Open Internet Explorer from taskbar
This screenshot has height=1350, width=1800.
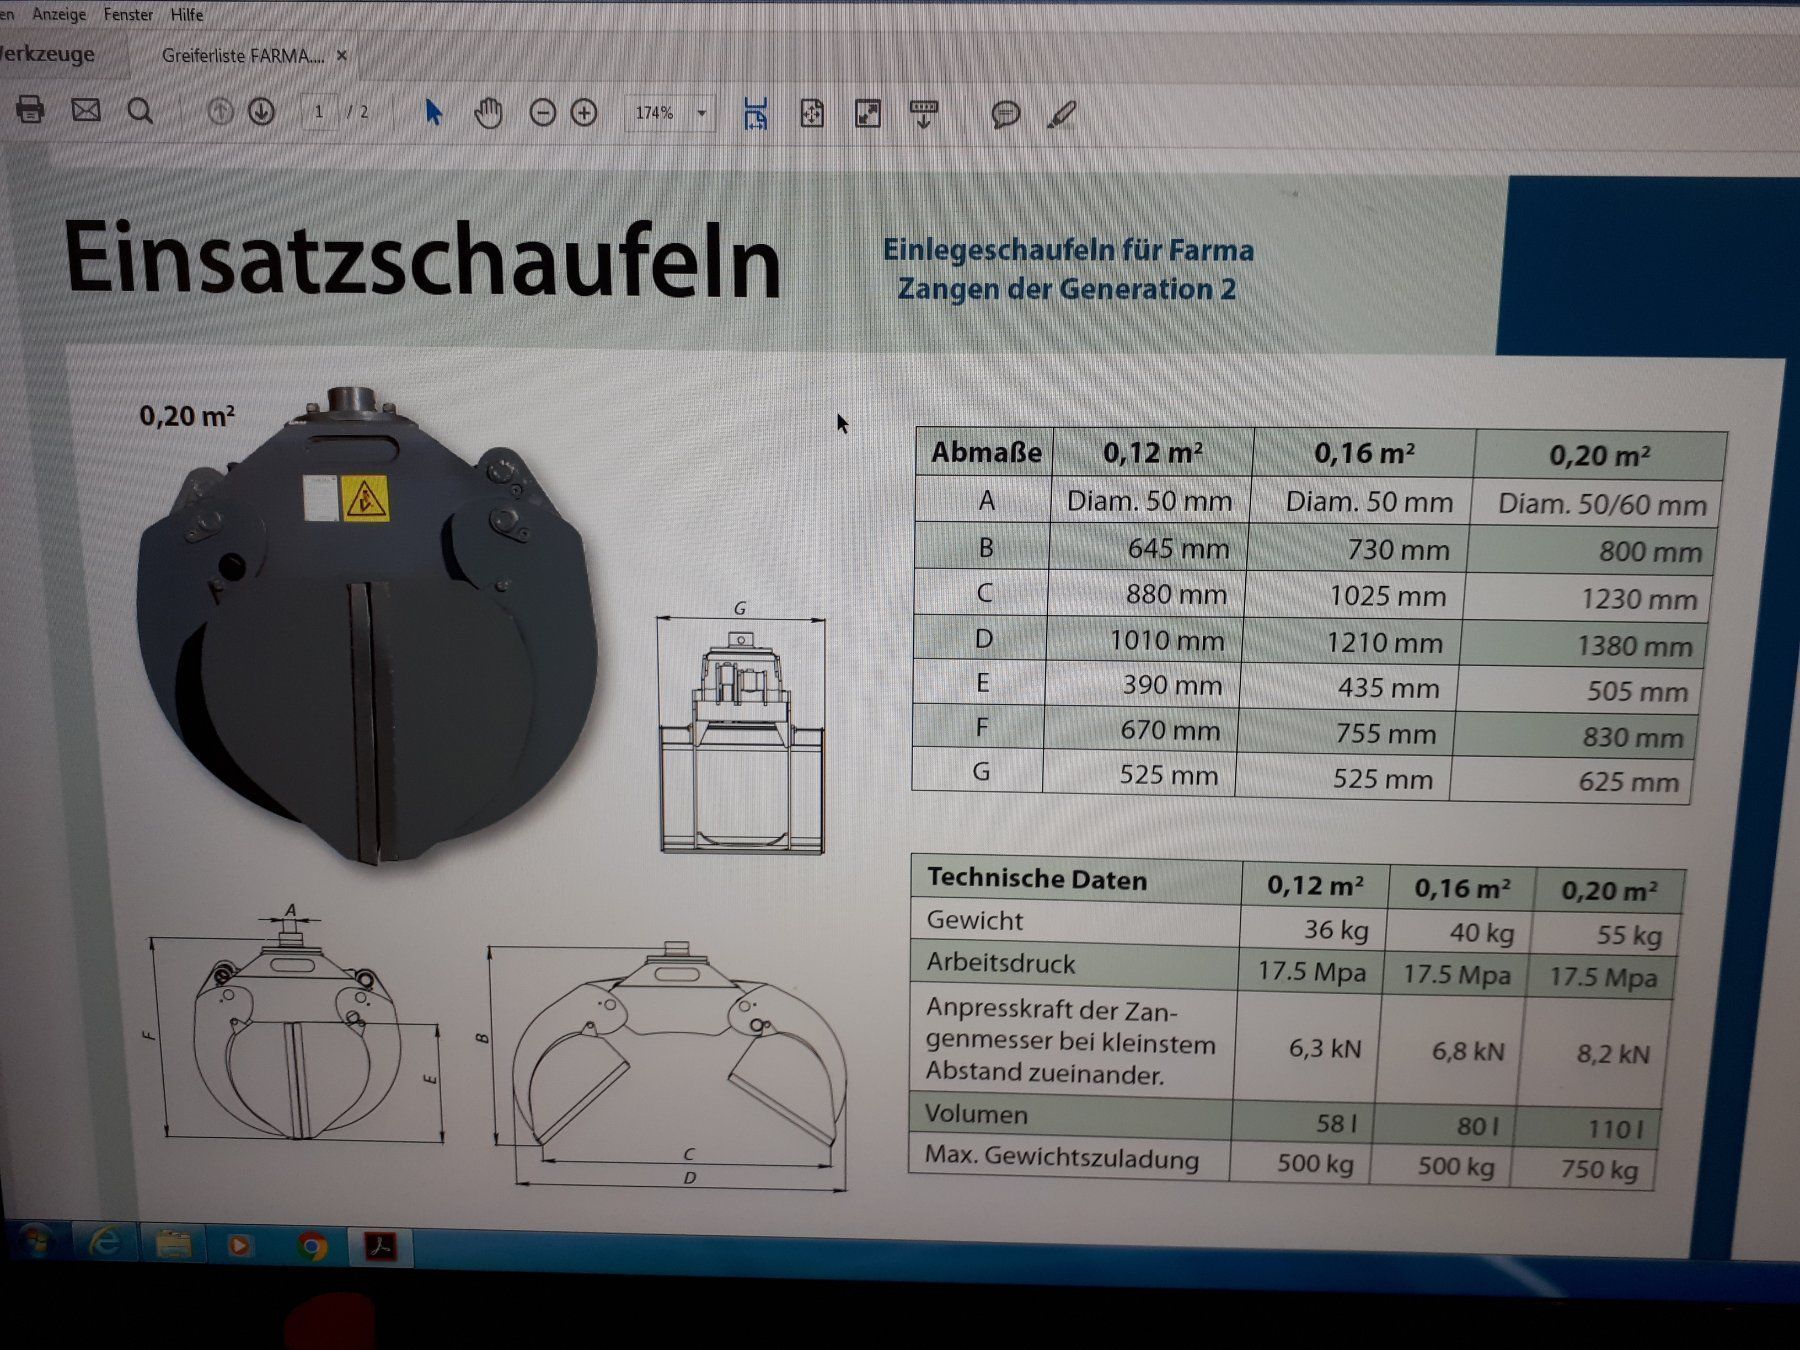pos(105,1243)
